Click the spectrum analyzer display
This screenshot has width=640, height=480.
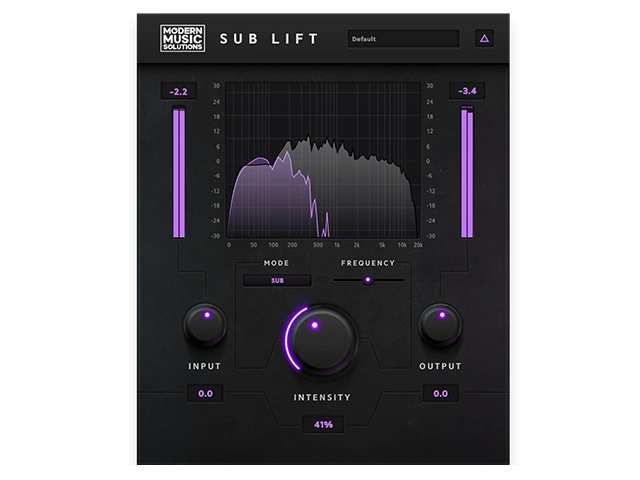(x=323, y=160)
